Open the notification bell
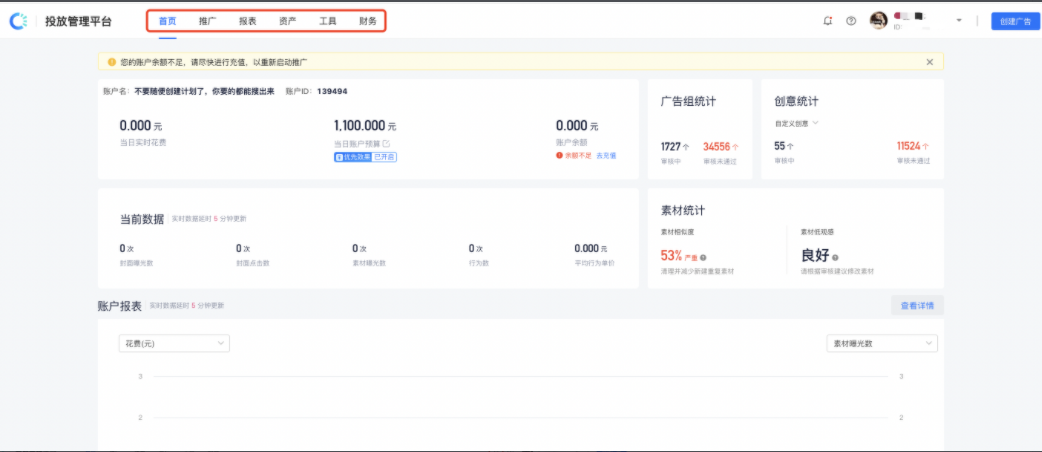The image size is (1042, 452). pos(827,21)
